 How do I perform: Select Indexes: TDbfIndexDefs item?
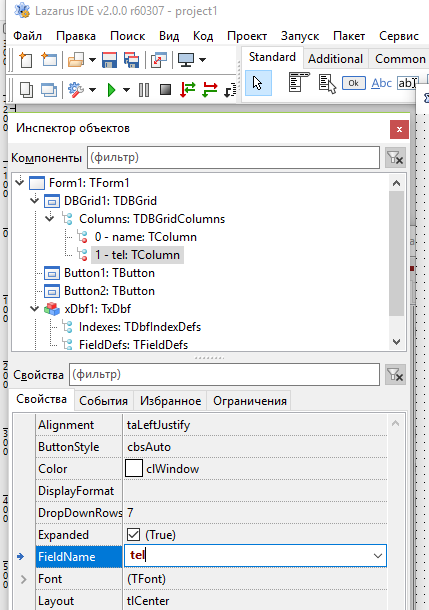(x=140, y=327)
